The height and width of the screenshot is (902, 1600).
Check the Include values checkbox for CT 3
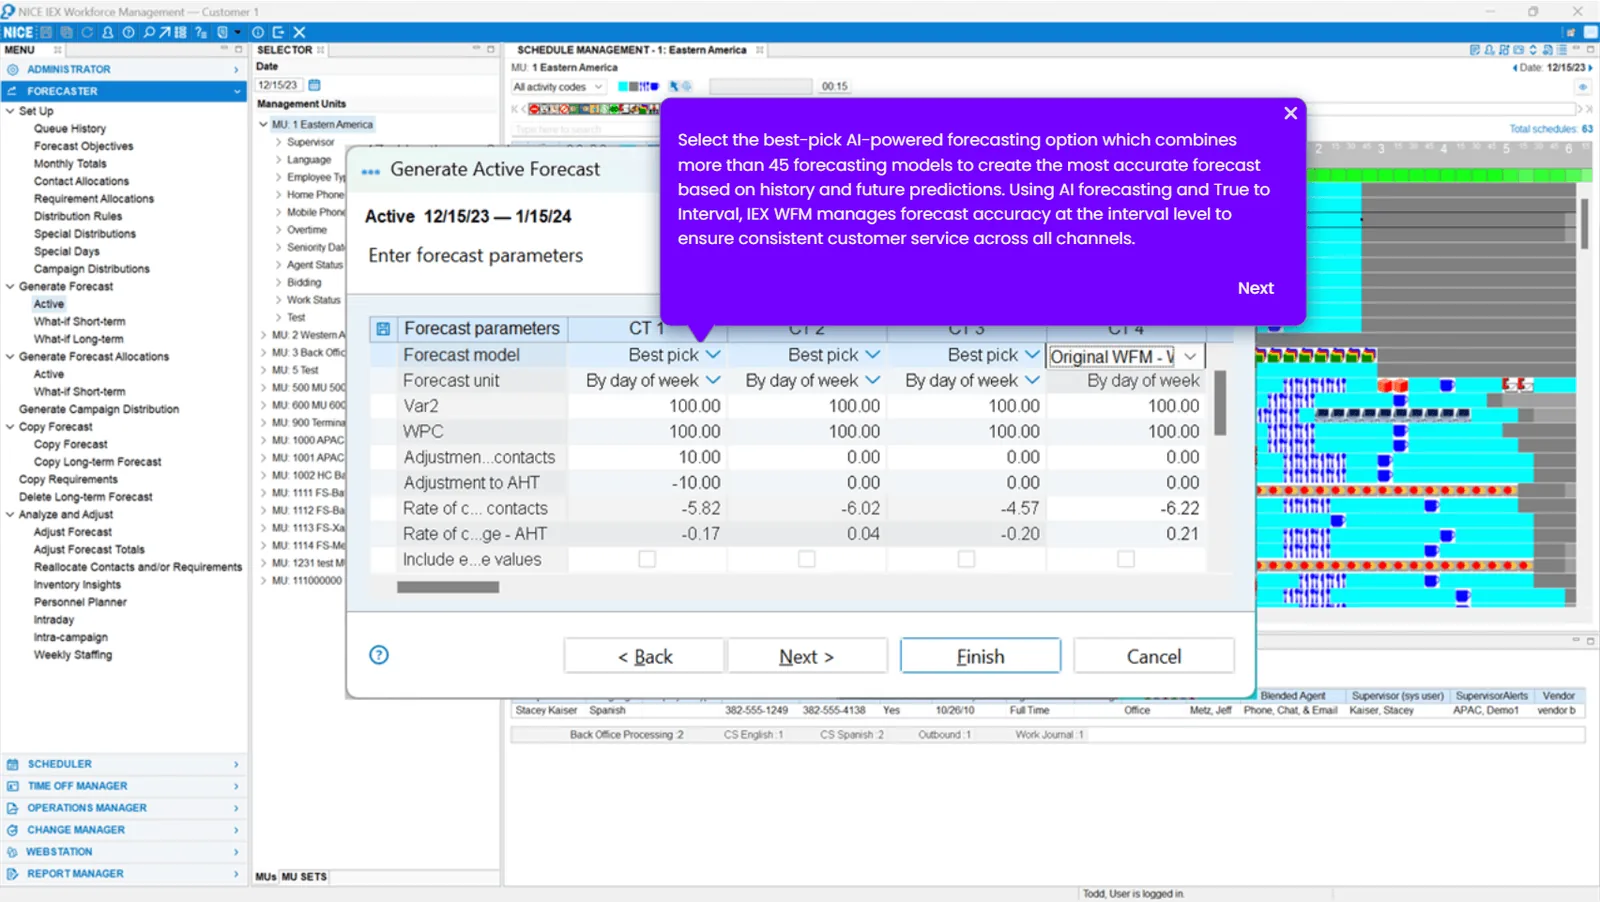click(966, 559)
